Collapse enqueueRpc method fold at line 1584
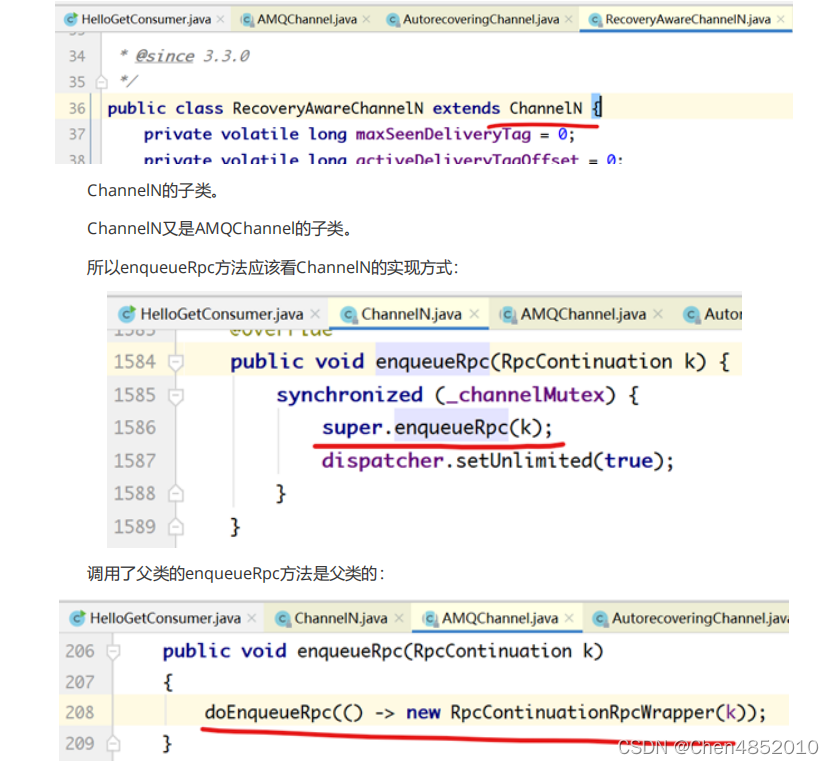The height and width of the screenshot is (764, 834). (176, 362)
